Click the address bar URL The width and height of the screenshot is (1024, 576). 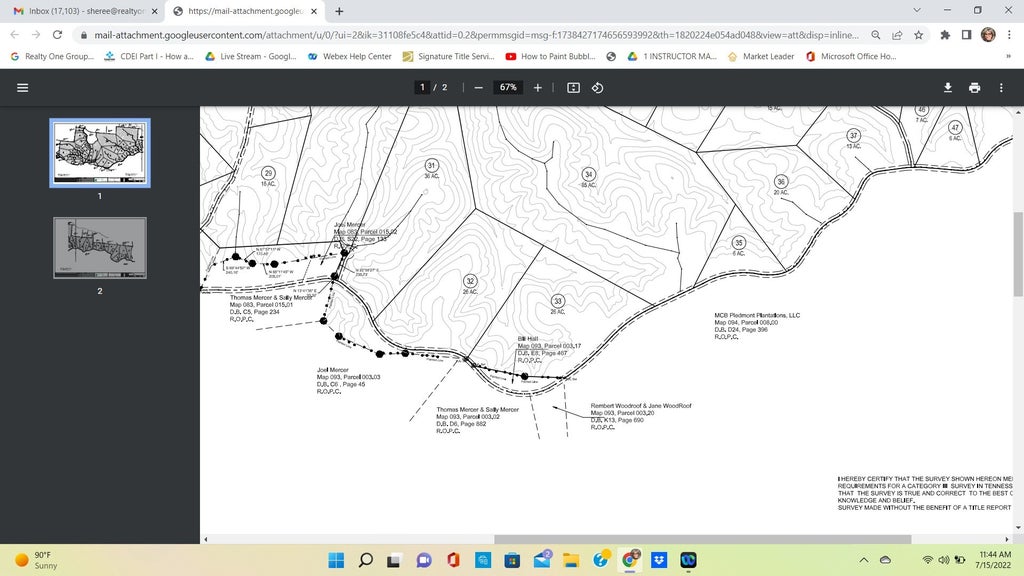click(476, 35)
